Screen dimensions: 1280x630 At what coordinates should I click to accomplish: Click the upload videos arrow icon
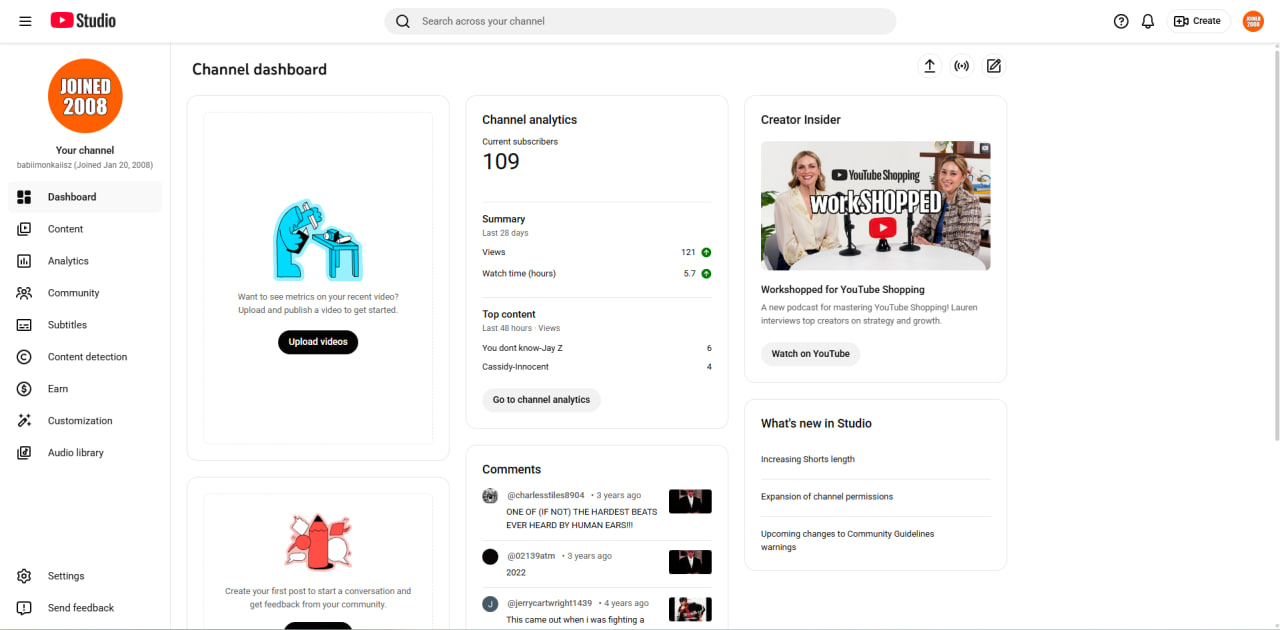(930, 66)
